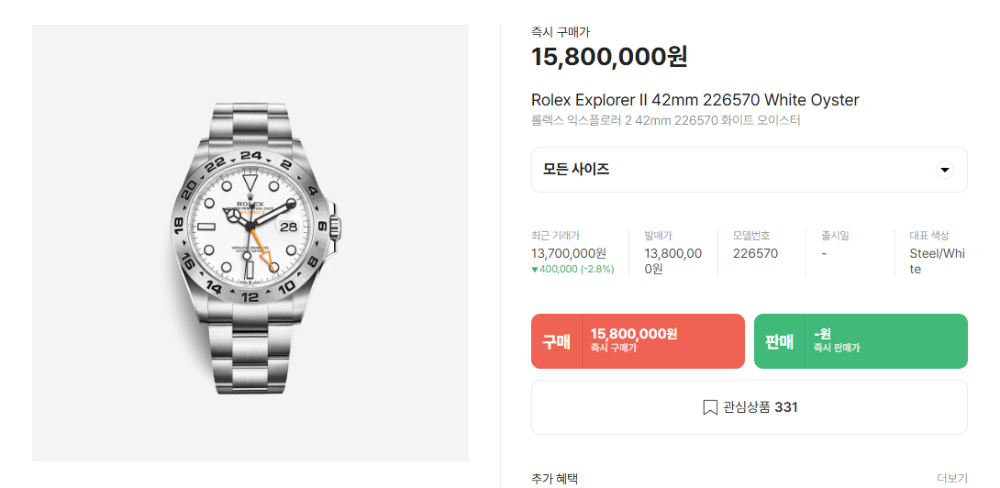1000x488 pixels.
Task: Click the 모델번호 226570 value
Action: tap(755, 254)
